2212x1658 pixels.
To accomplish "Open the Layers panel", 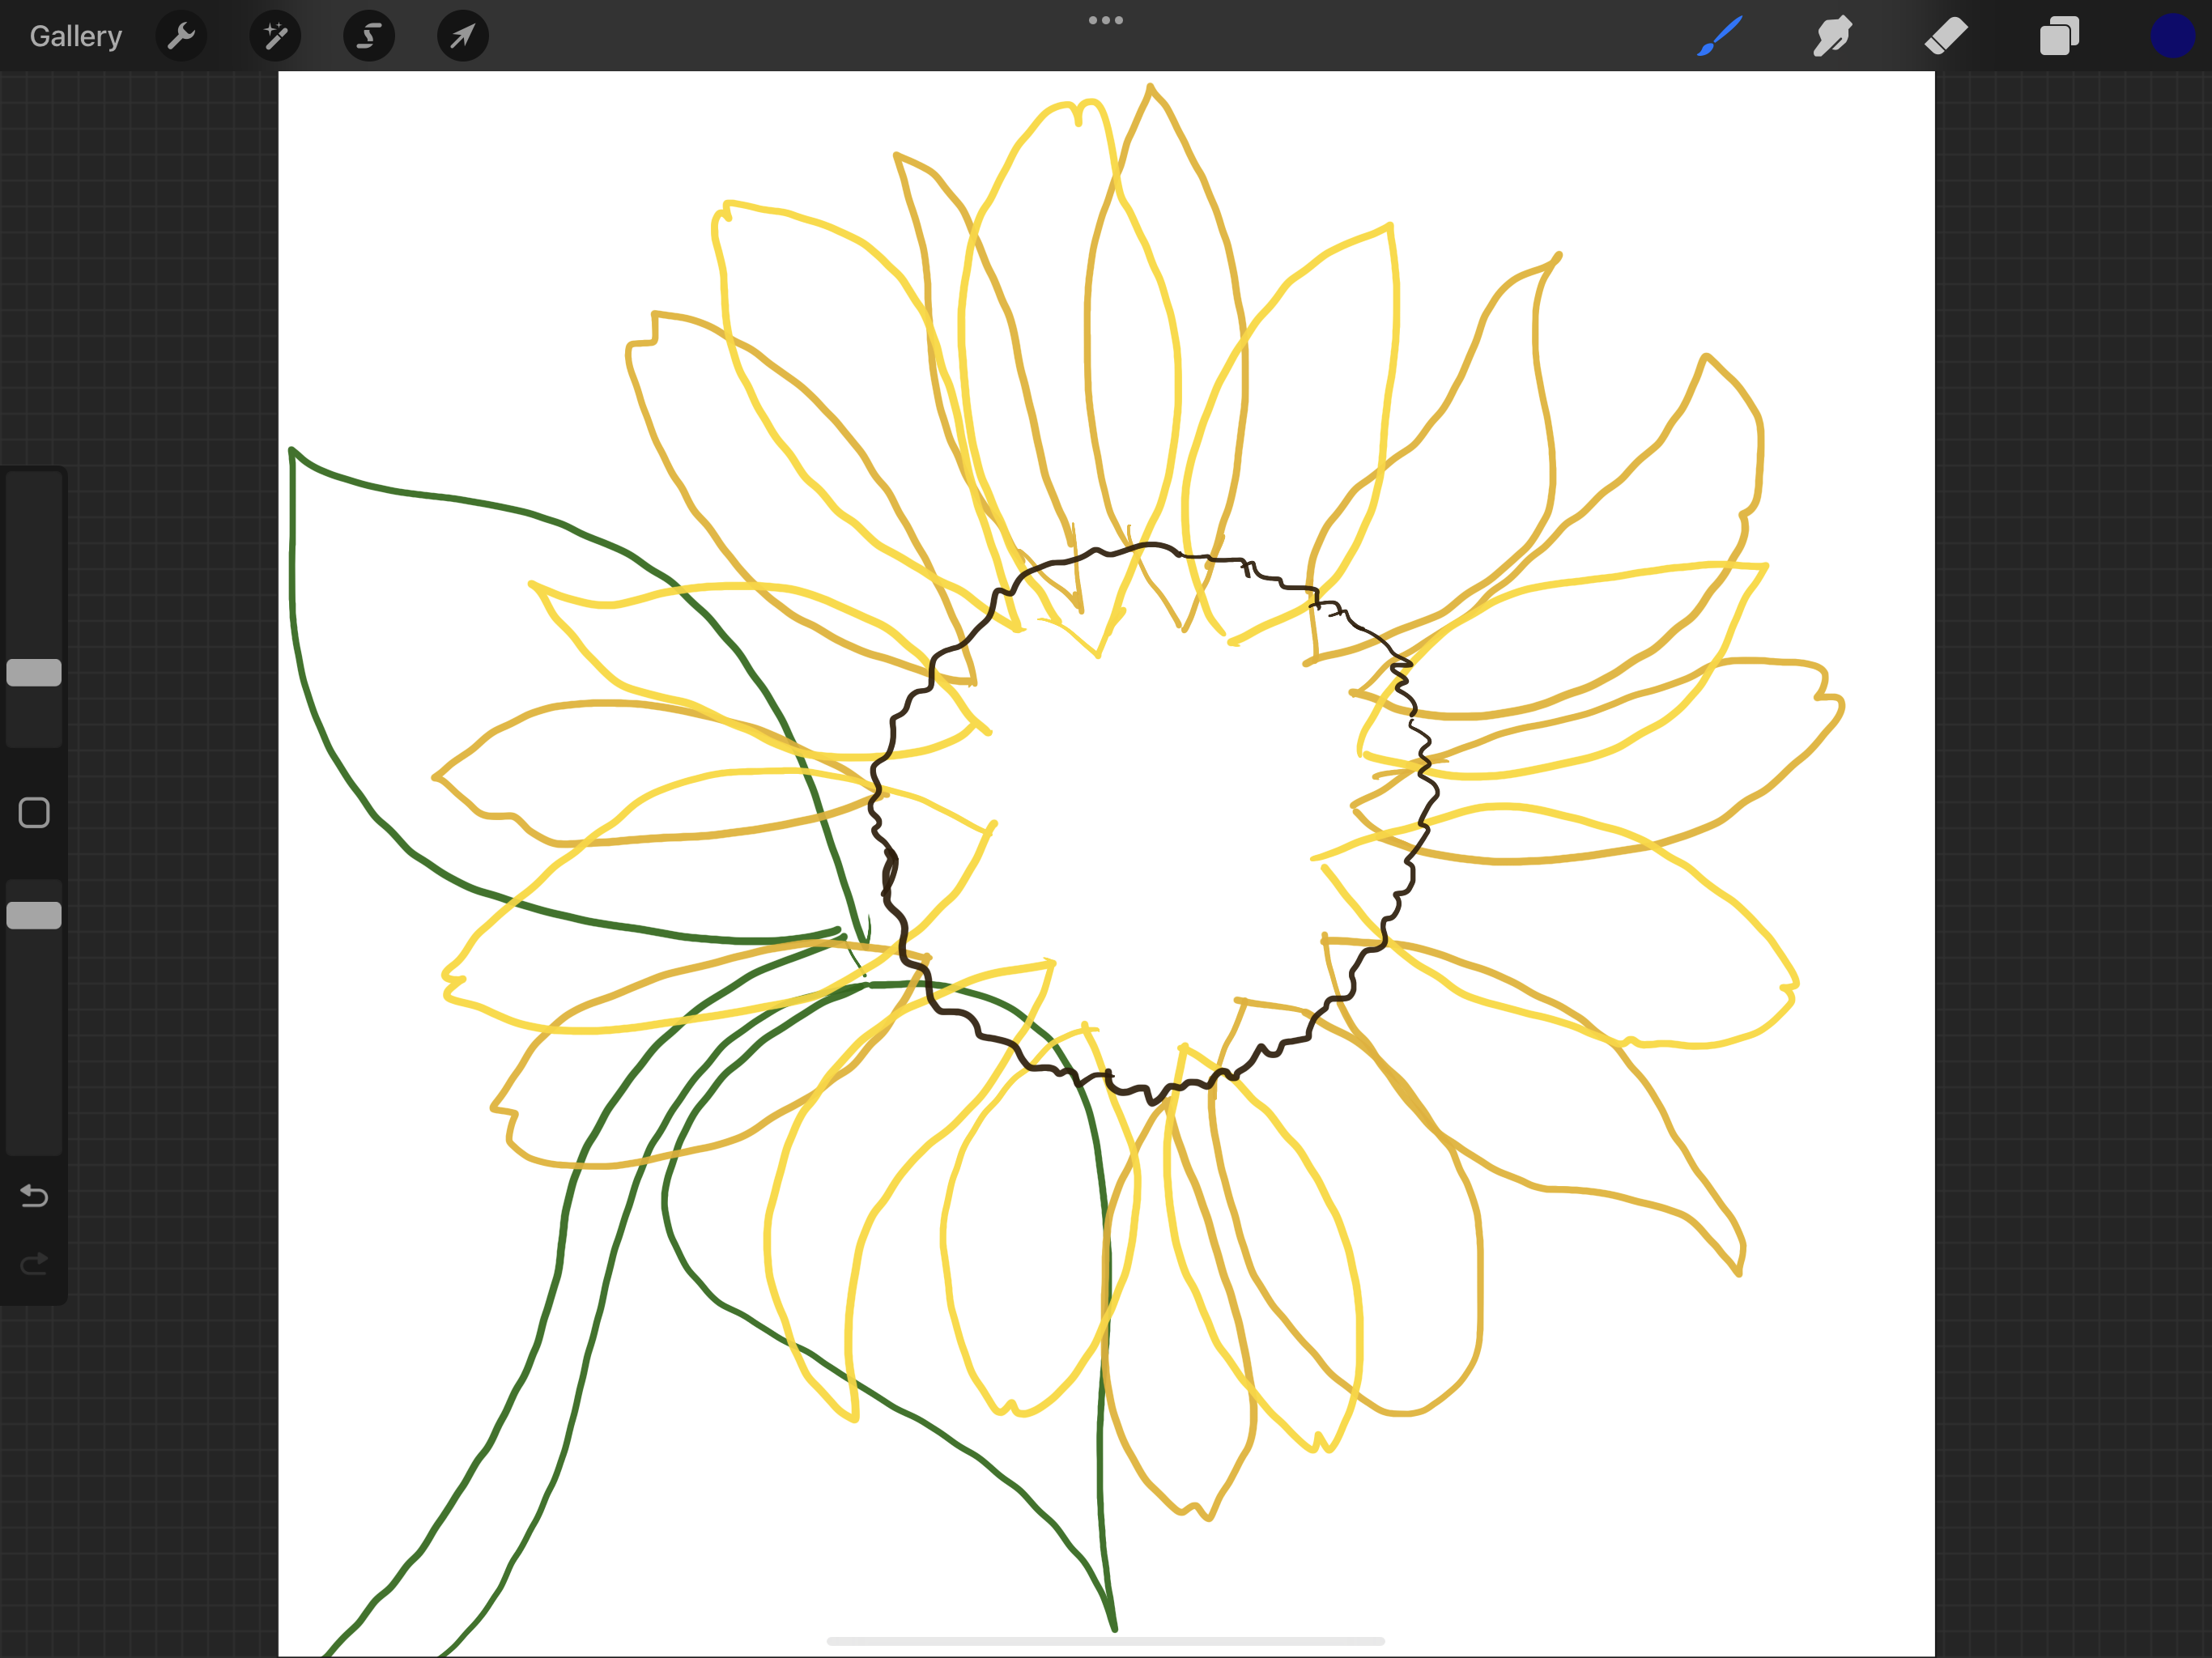I will point(2059,37).
